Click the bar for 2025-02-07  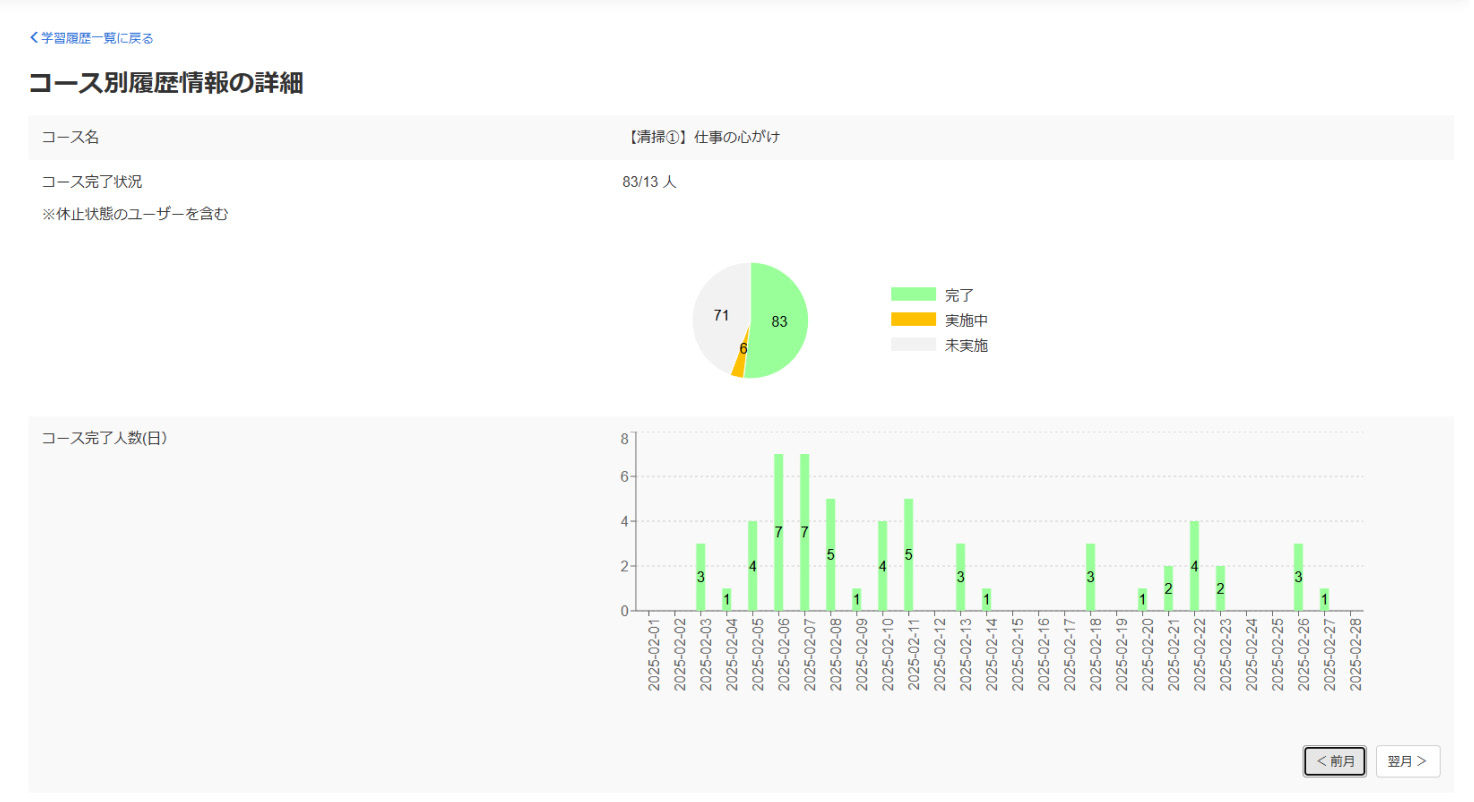(x=805, y=532)
